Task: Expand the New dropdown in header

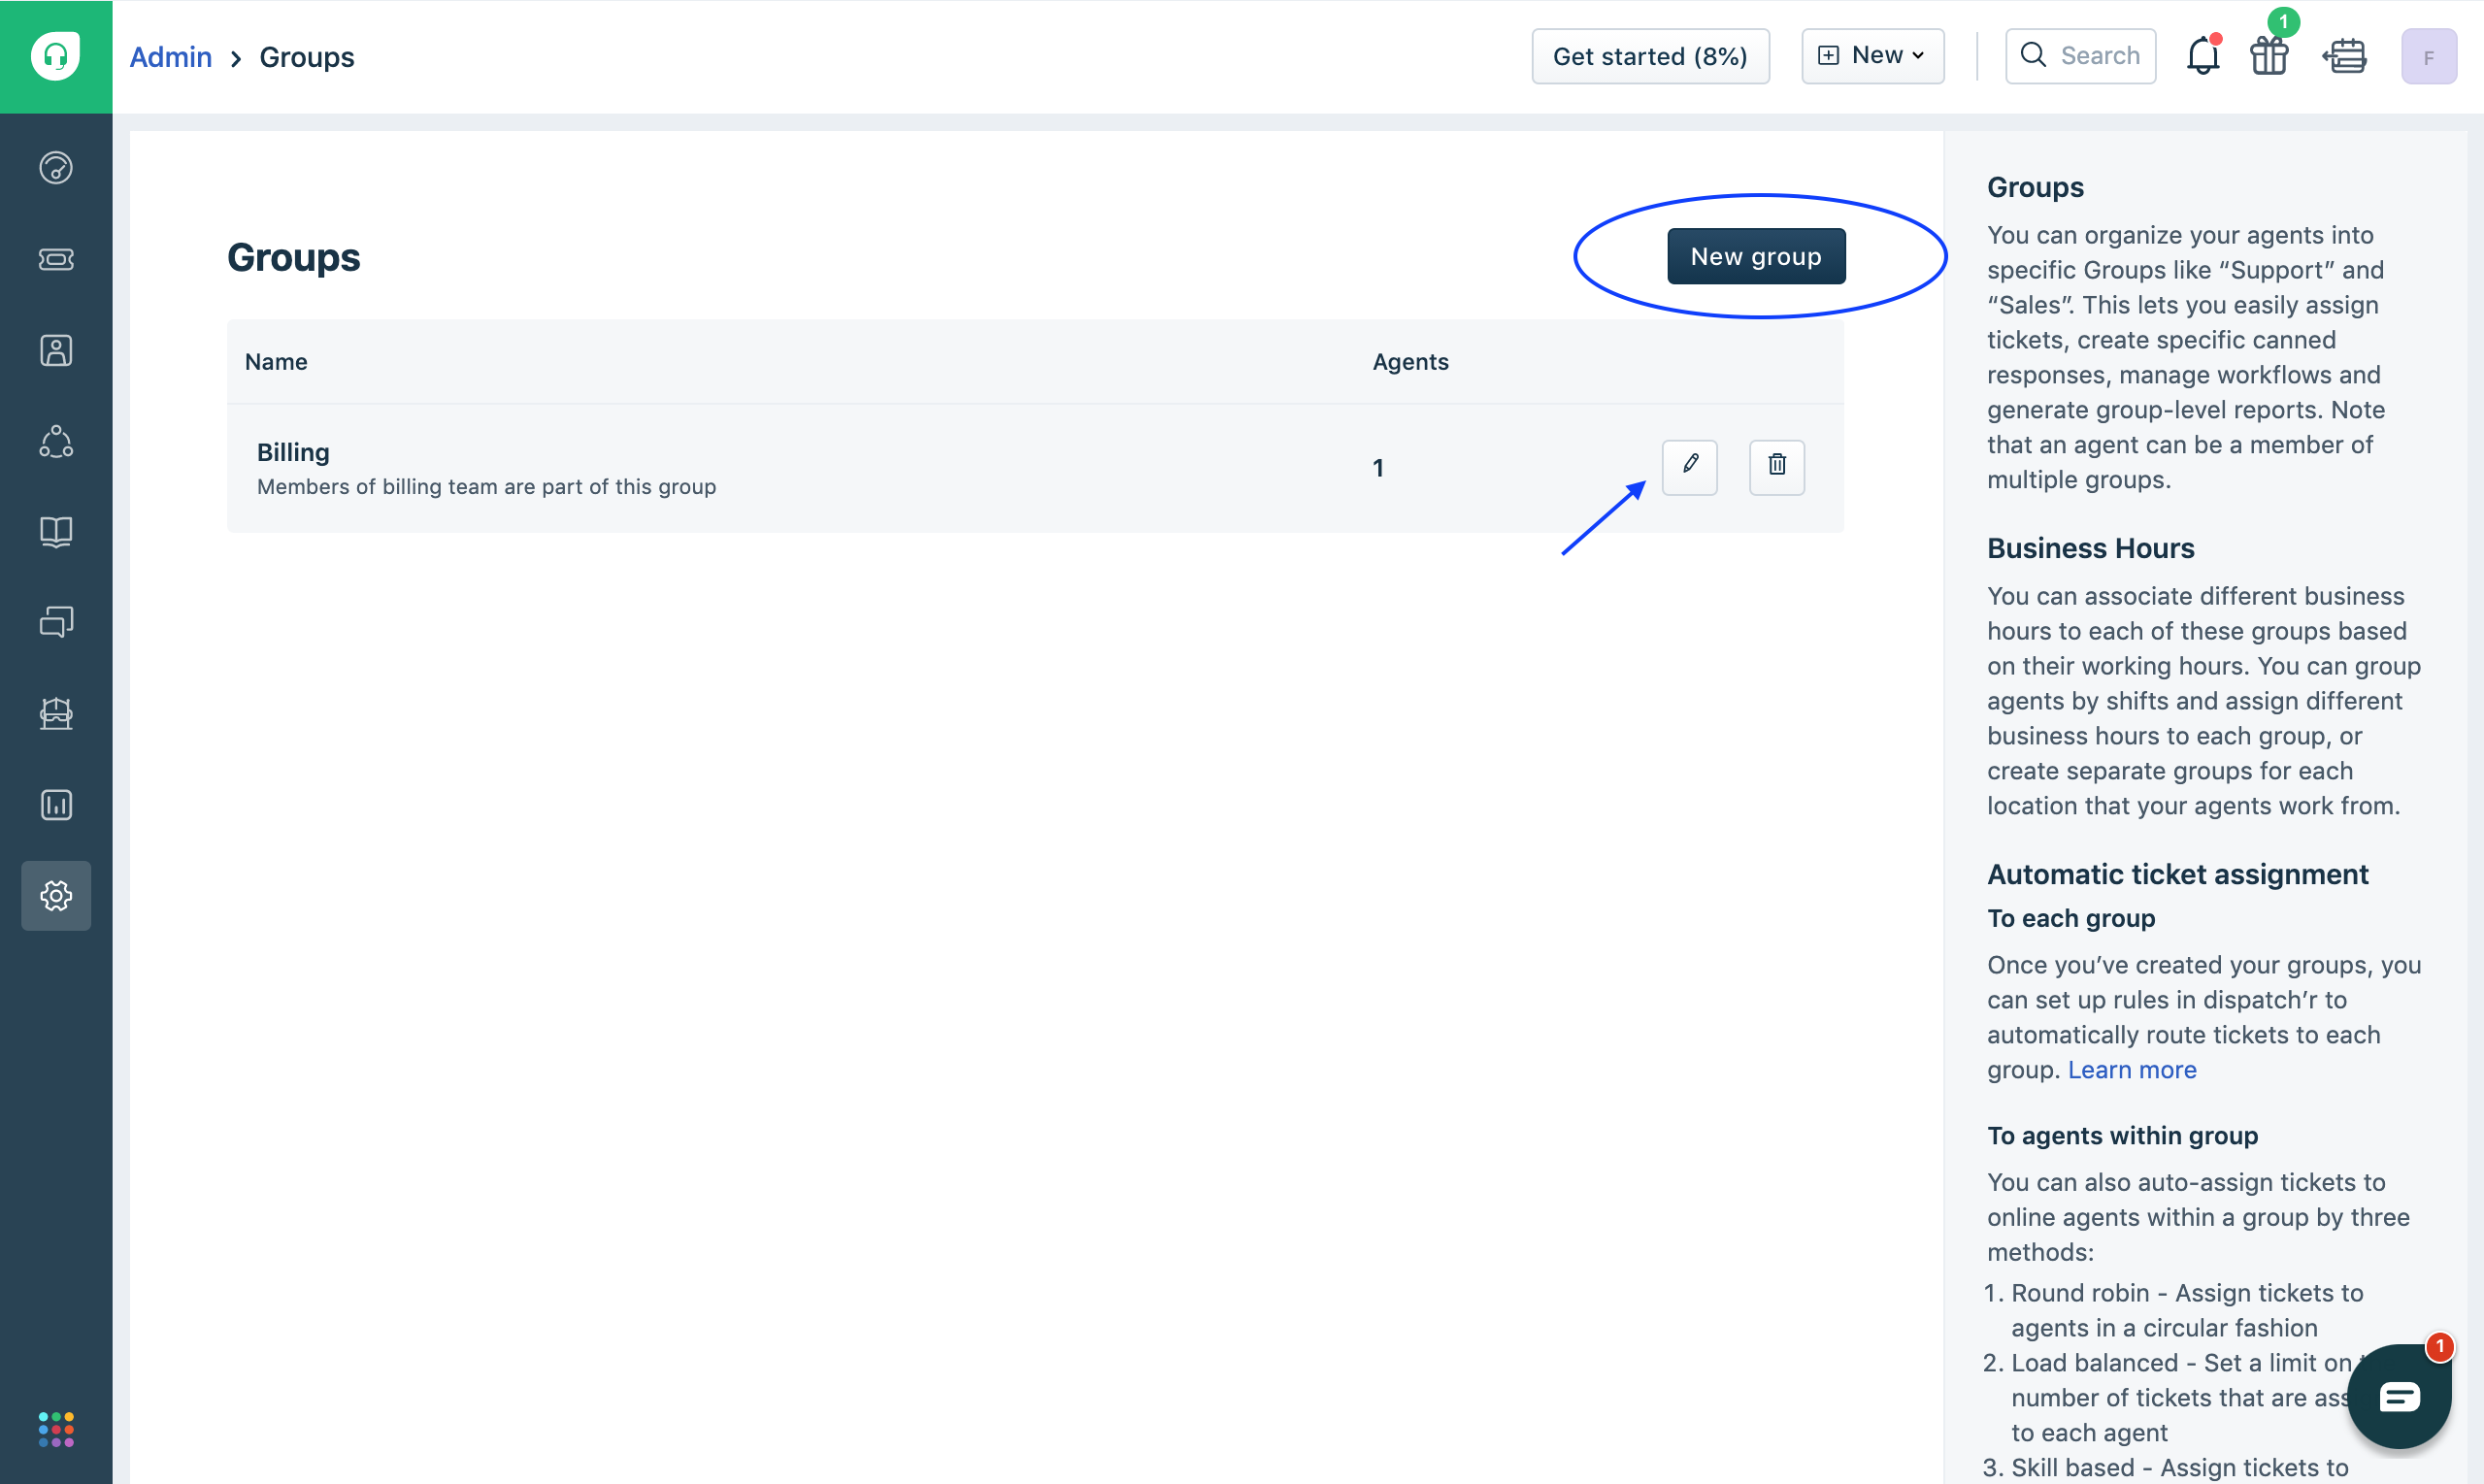Action: [x=1872, y=56]
